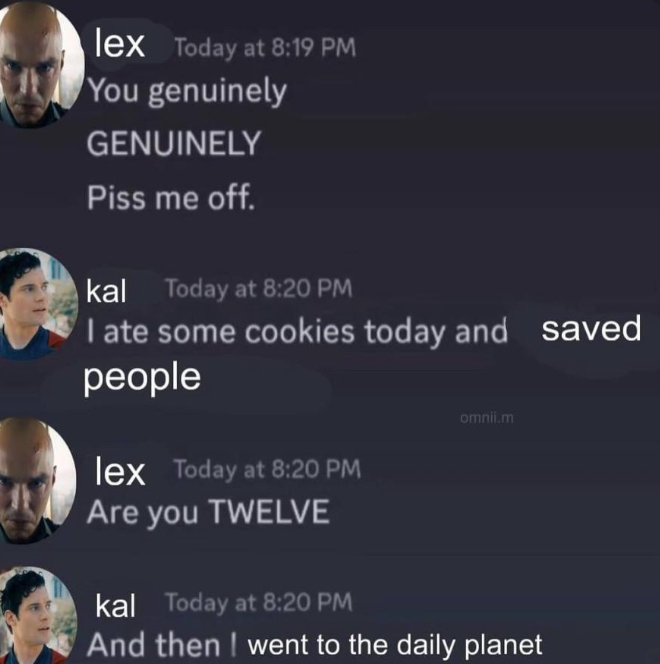The width and height of the screenshot is (660, 664).
Task: Select the "Are you TWELVE" message
Action: coord(208,512)
